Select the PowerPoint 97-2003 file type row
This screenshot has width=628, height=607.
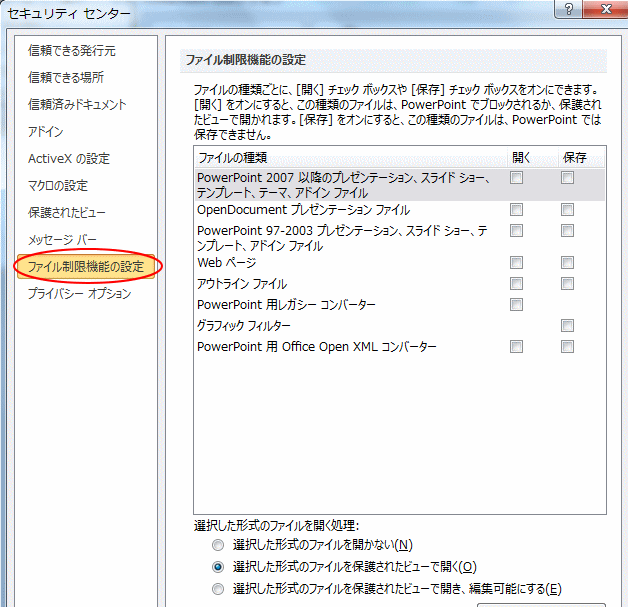pos(400,238)
